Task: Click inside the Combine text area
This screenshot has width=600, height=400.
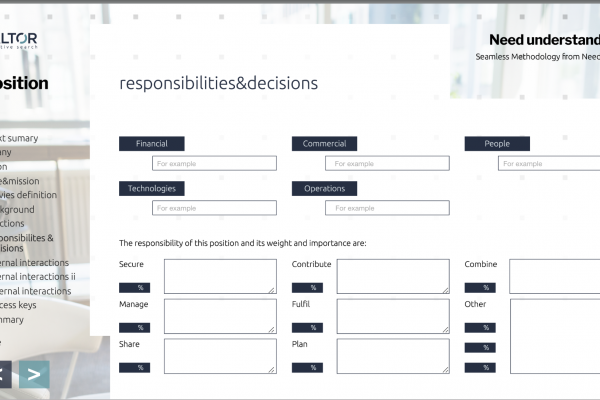Action: tap(555, 276)
